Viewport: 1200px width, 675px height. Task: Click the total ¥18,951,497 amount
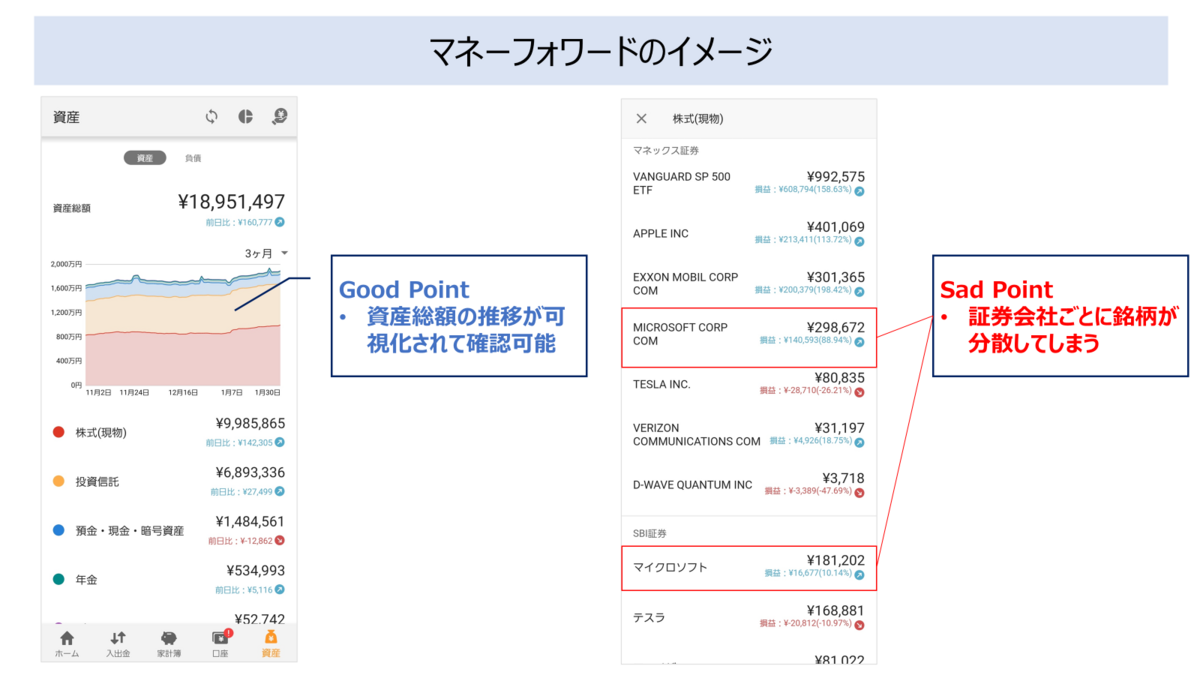(231, 202)
